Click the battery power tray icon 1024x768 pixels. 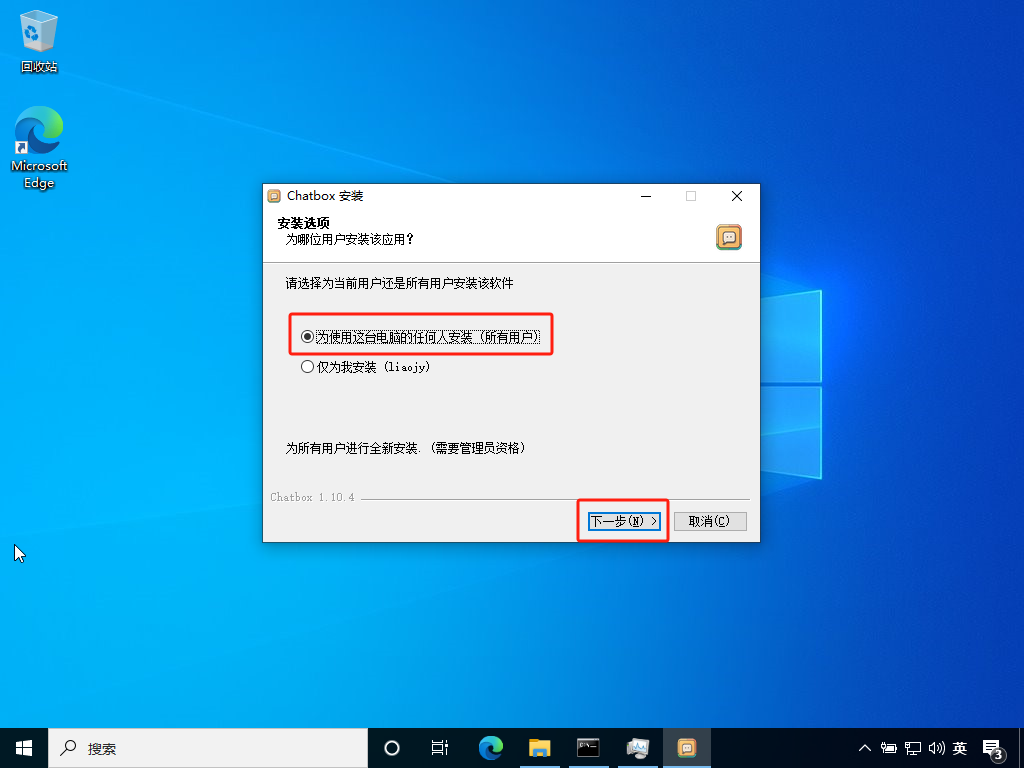point(888,748)
